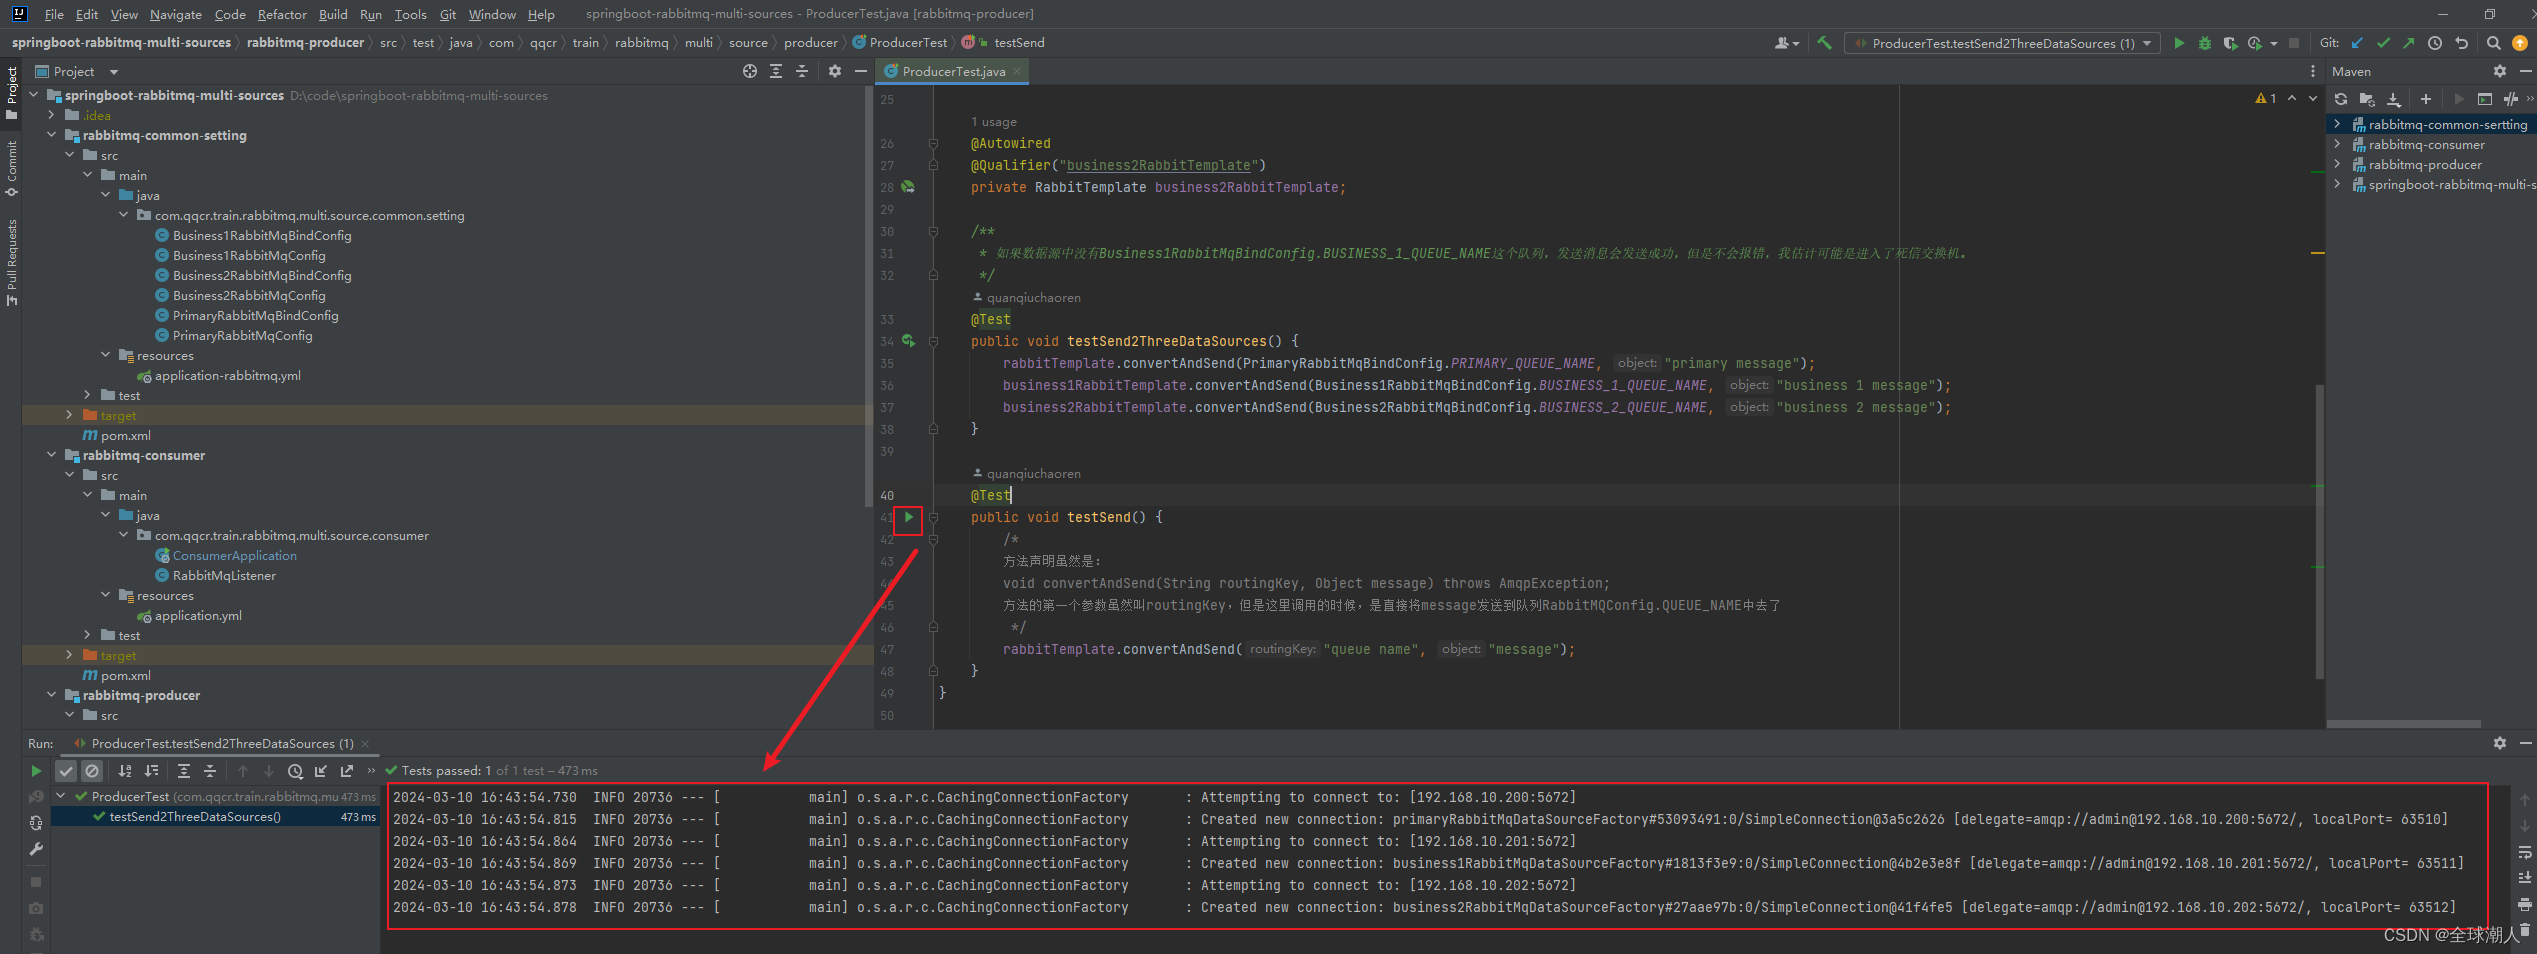The image size is (2537, 954).
Task: Collapse rabbitmq-consumer module node
Action: click(52, 455)
